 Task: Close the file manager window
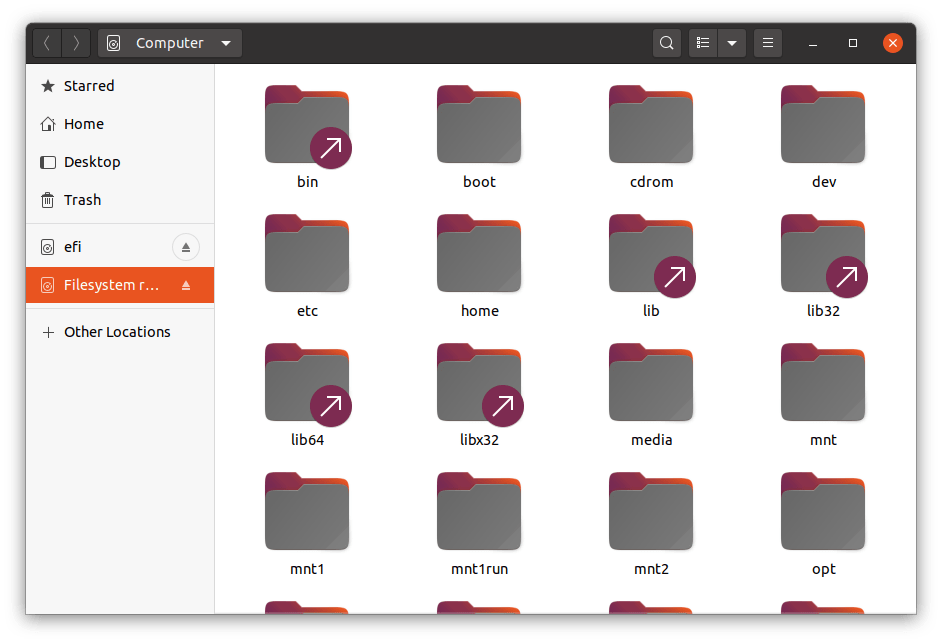(x=893, y=43)
